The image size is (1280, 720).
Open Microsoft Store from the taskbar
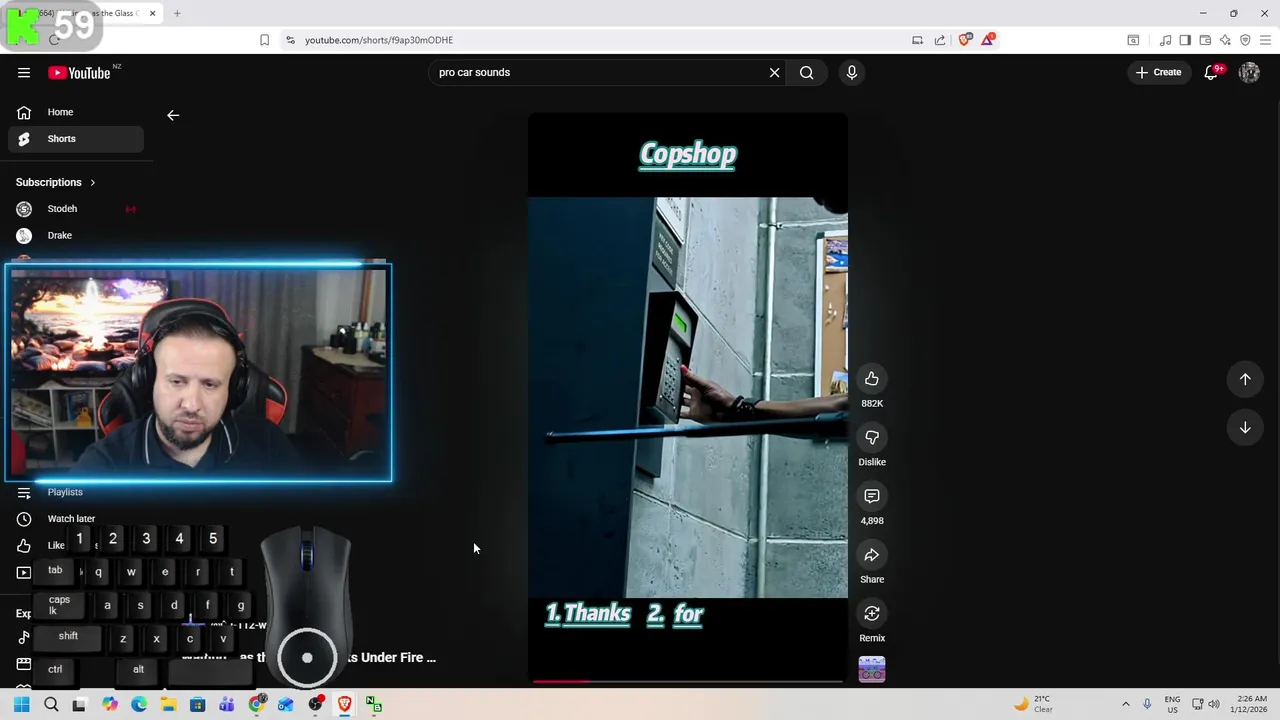click(198, 704)
